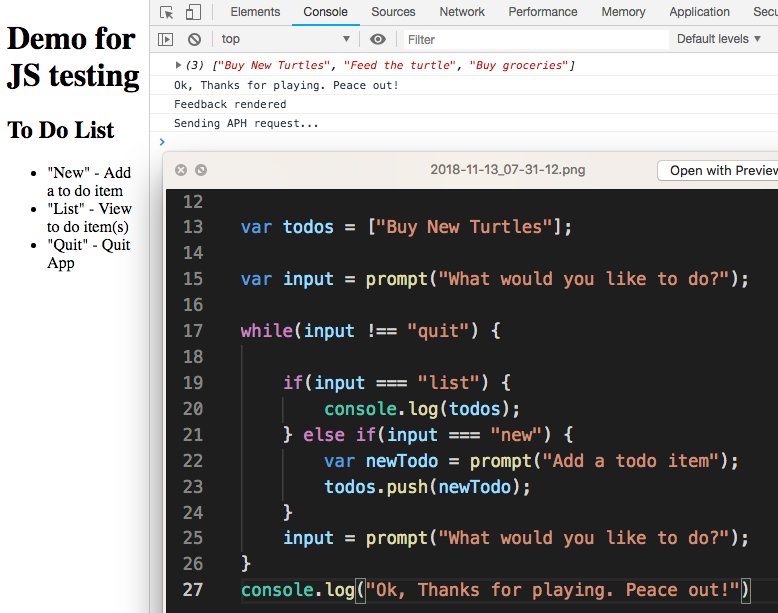Click the 'while(input !== "quit")' code line
Image resolution: width=778 pixels, height=613 pixels.
coord(370,331)
